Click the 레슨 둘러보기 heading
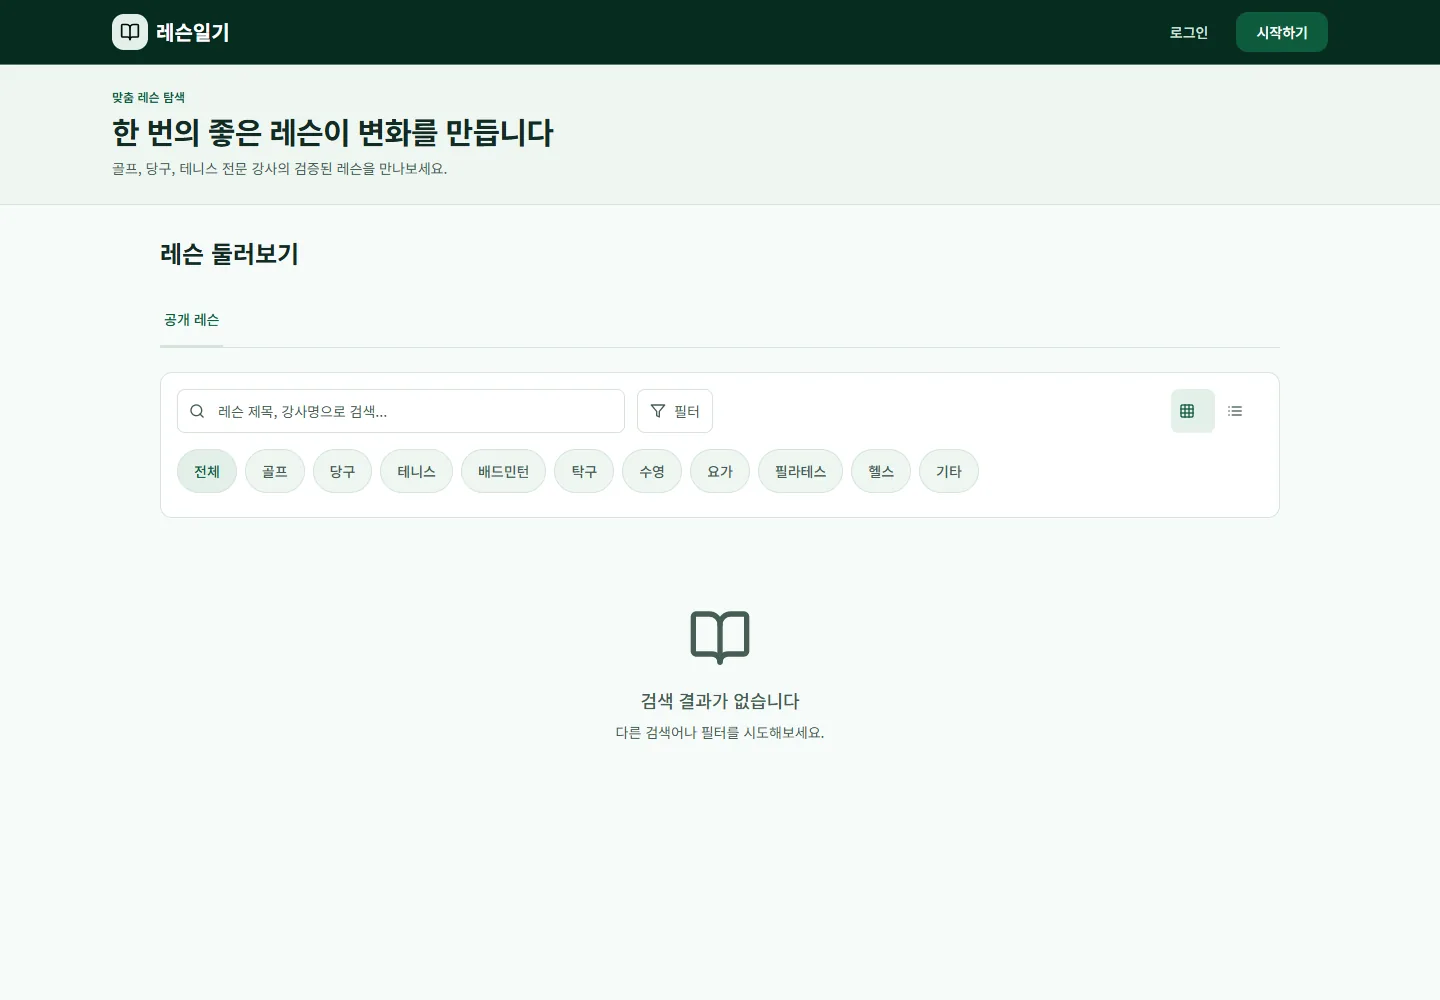This screenshot has height=1000, width=1440. click(229, 254)
